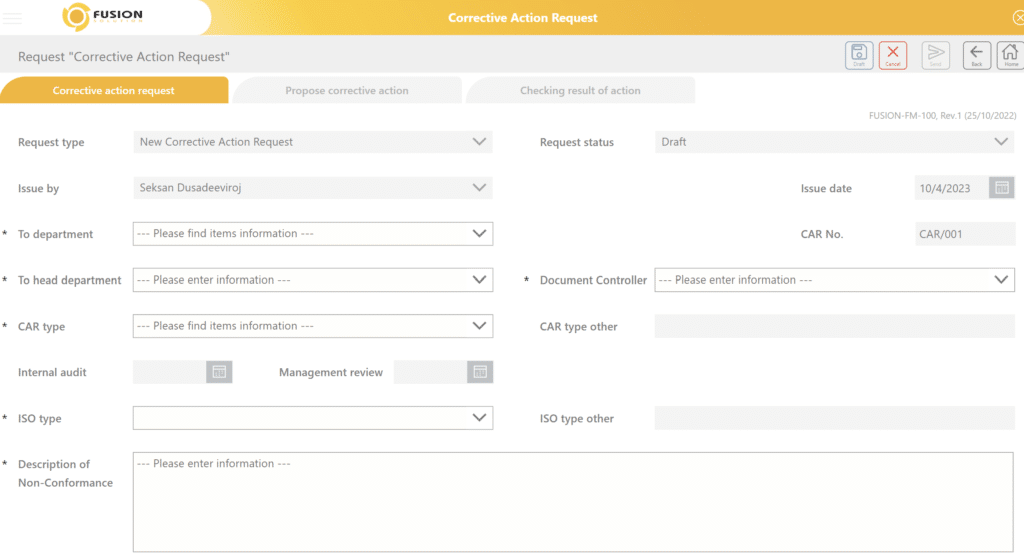Screen dimensions: 1024x557
Task: Click the ISO type other label
Action: (577, 419)
